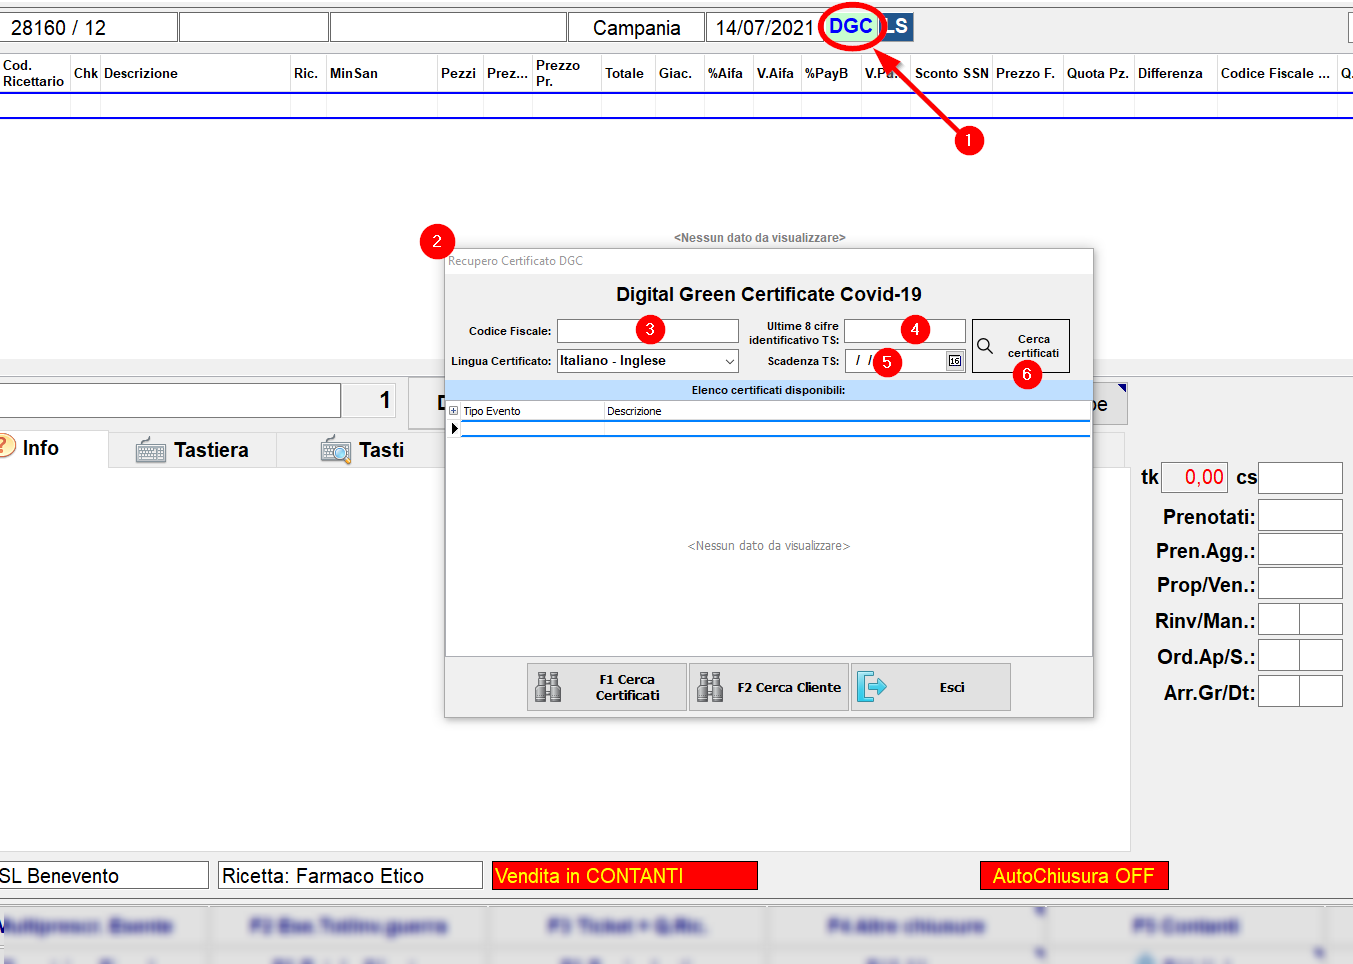Toggle the AutoChiusura OFF indicator
Viewport: 1353px width, 964px height.
coord(1073,876)
